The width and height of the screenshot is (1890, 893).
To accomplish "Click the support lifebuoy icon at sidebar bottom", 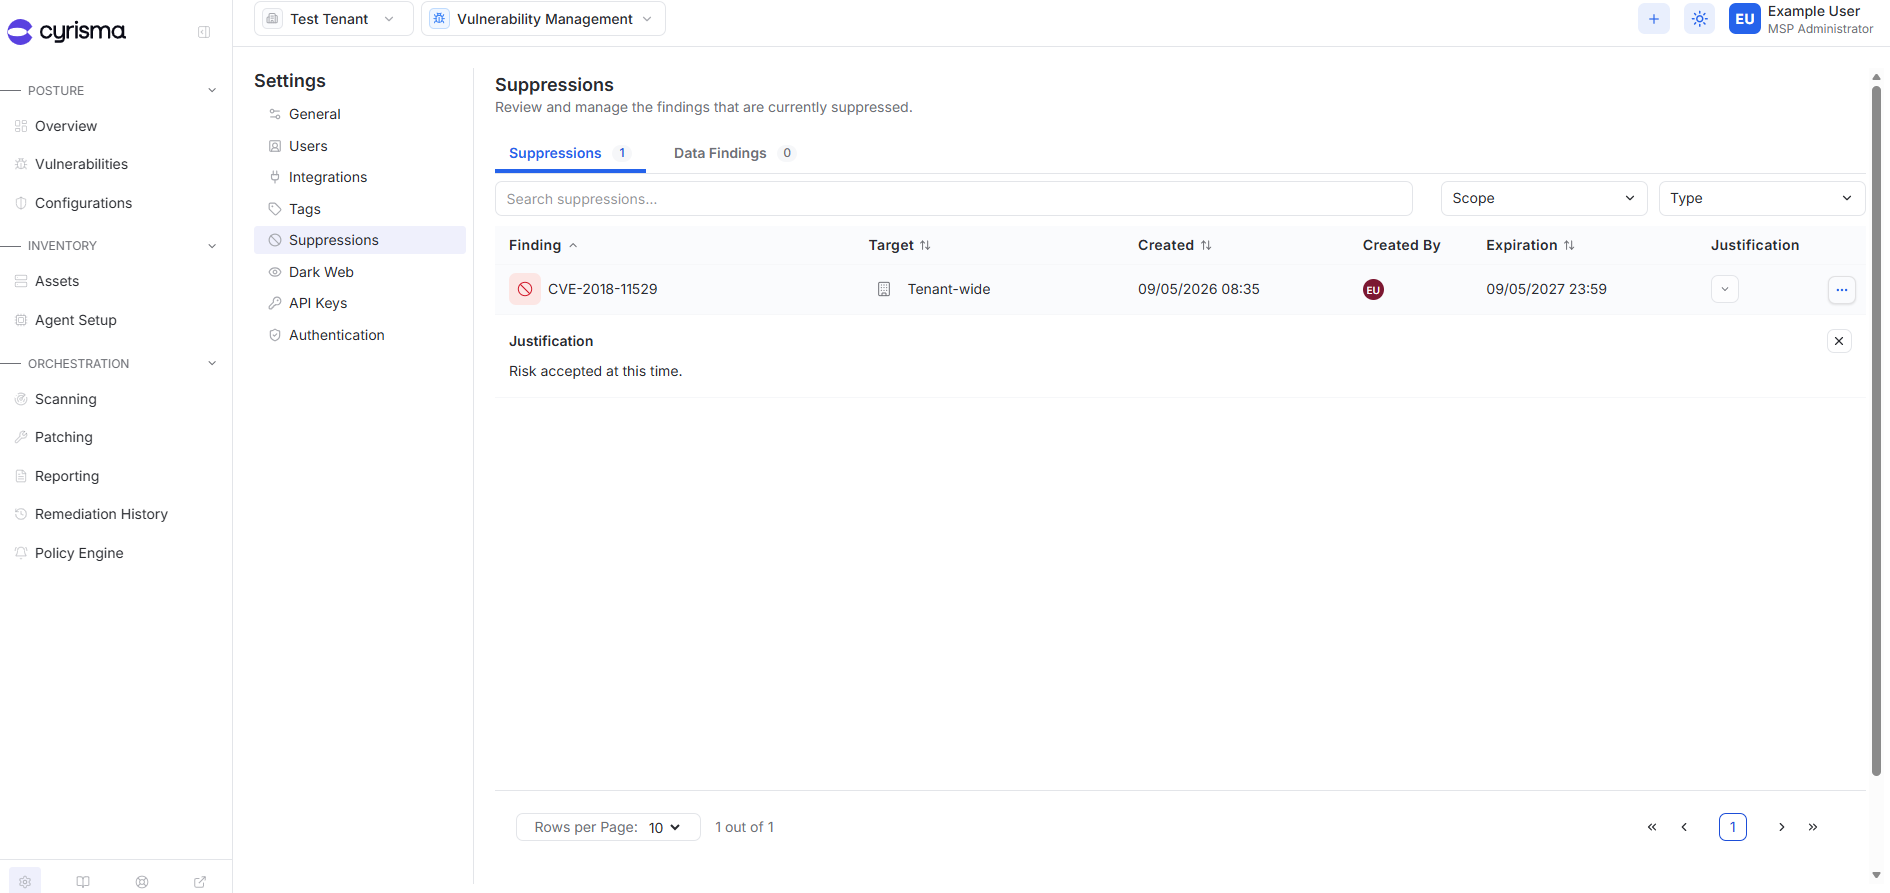I will tap(142, 881).
